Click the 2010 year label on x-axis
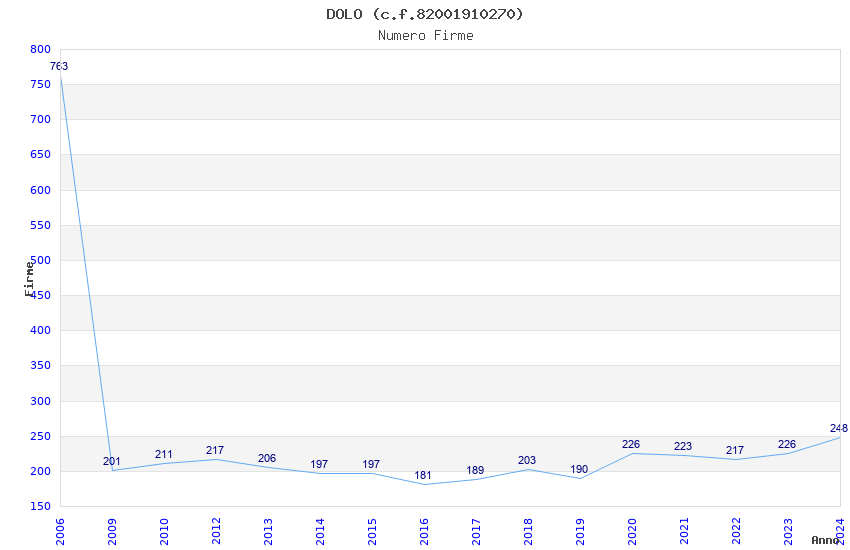 pyautogui.click(x=164, y=531)
